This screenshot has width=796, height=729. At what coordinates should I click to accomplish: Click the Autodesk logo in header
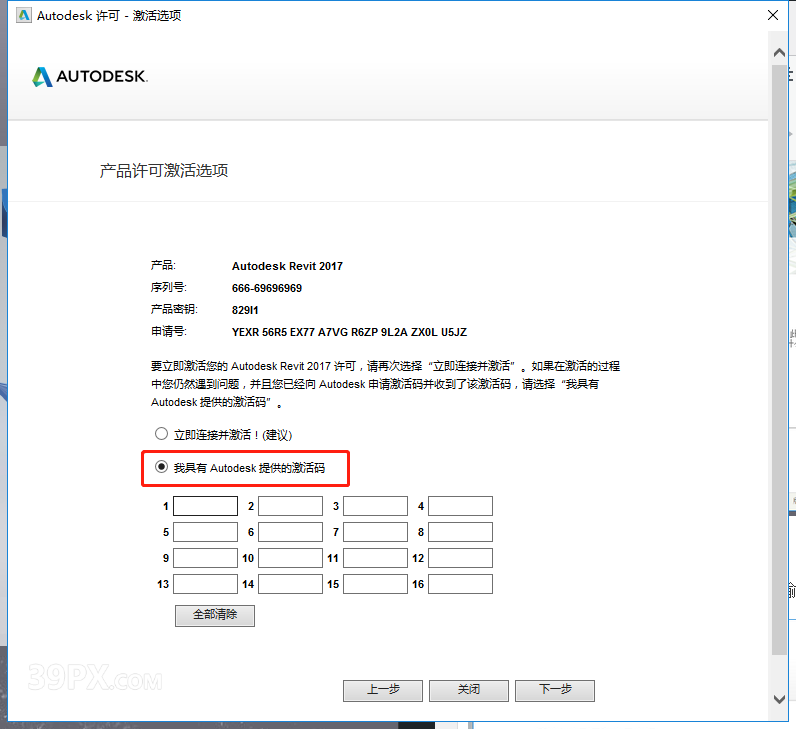point(90,77)
